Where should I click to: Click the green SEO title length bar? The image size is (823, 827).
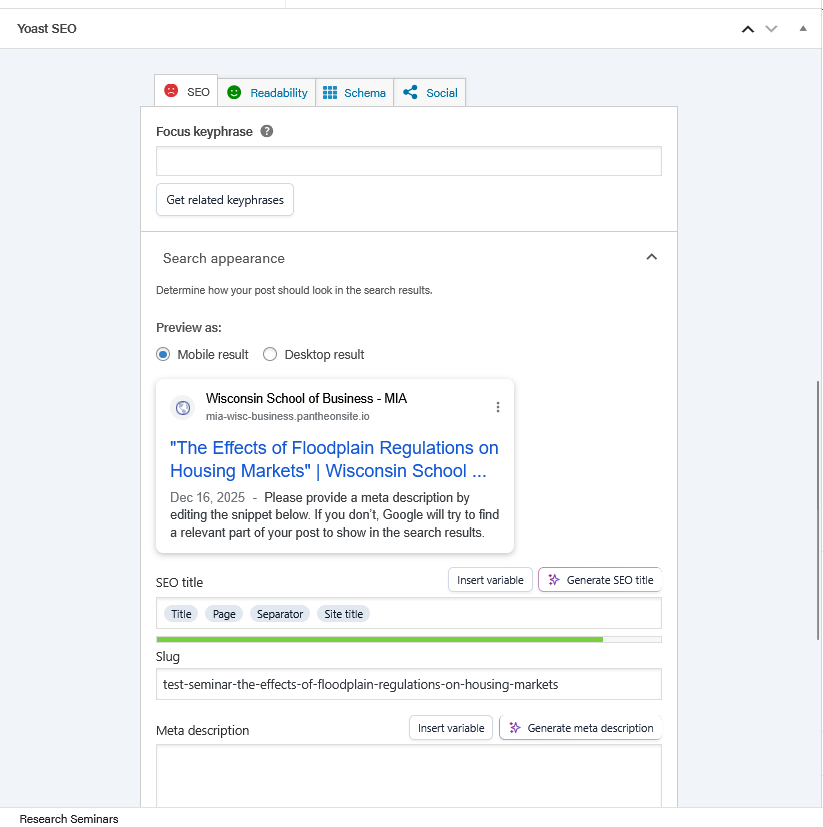pyautogui.click(x=380, y=638)
